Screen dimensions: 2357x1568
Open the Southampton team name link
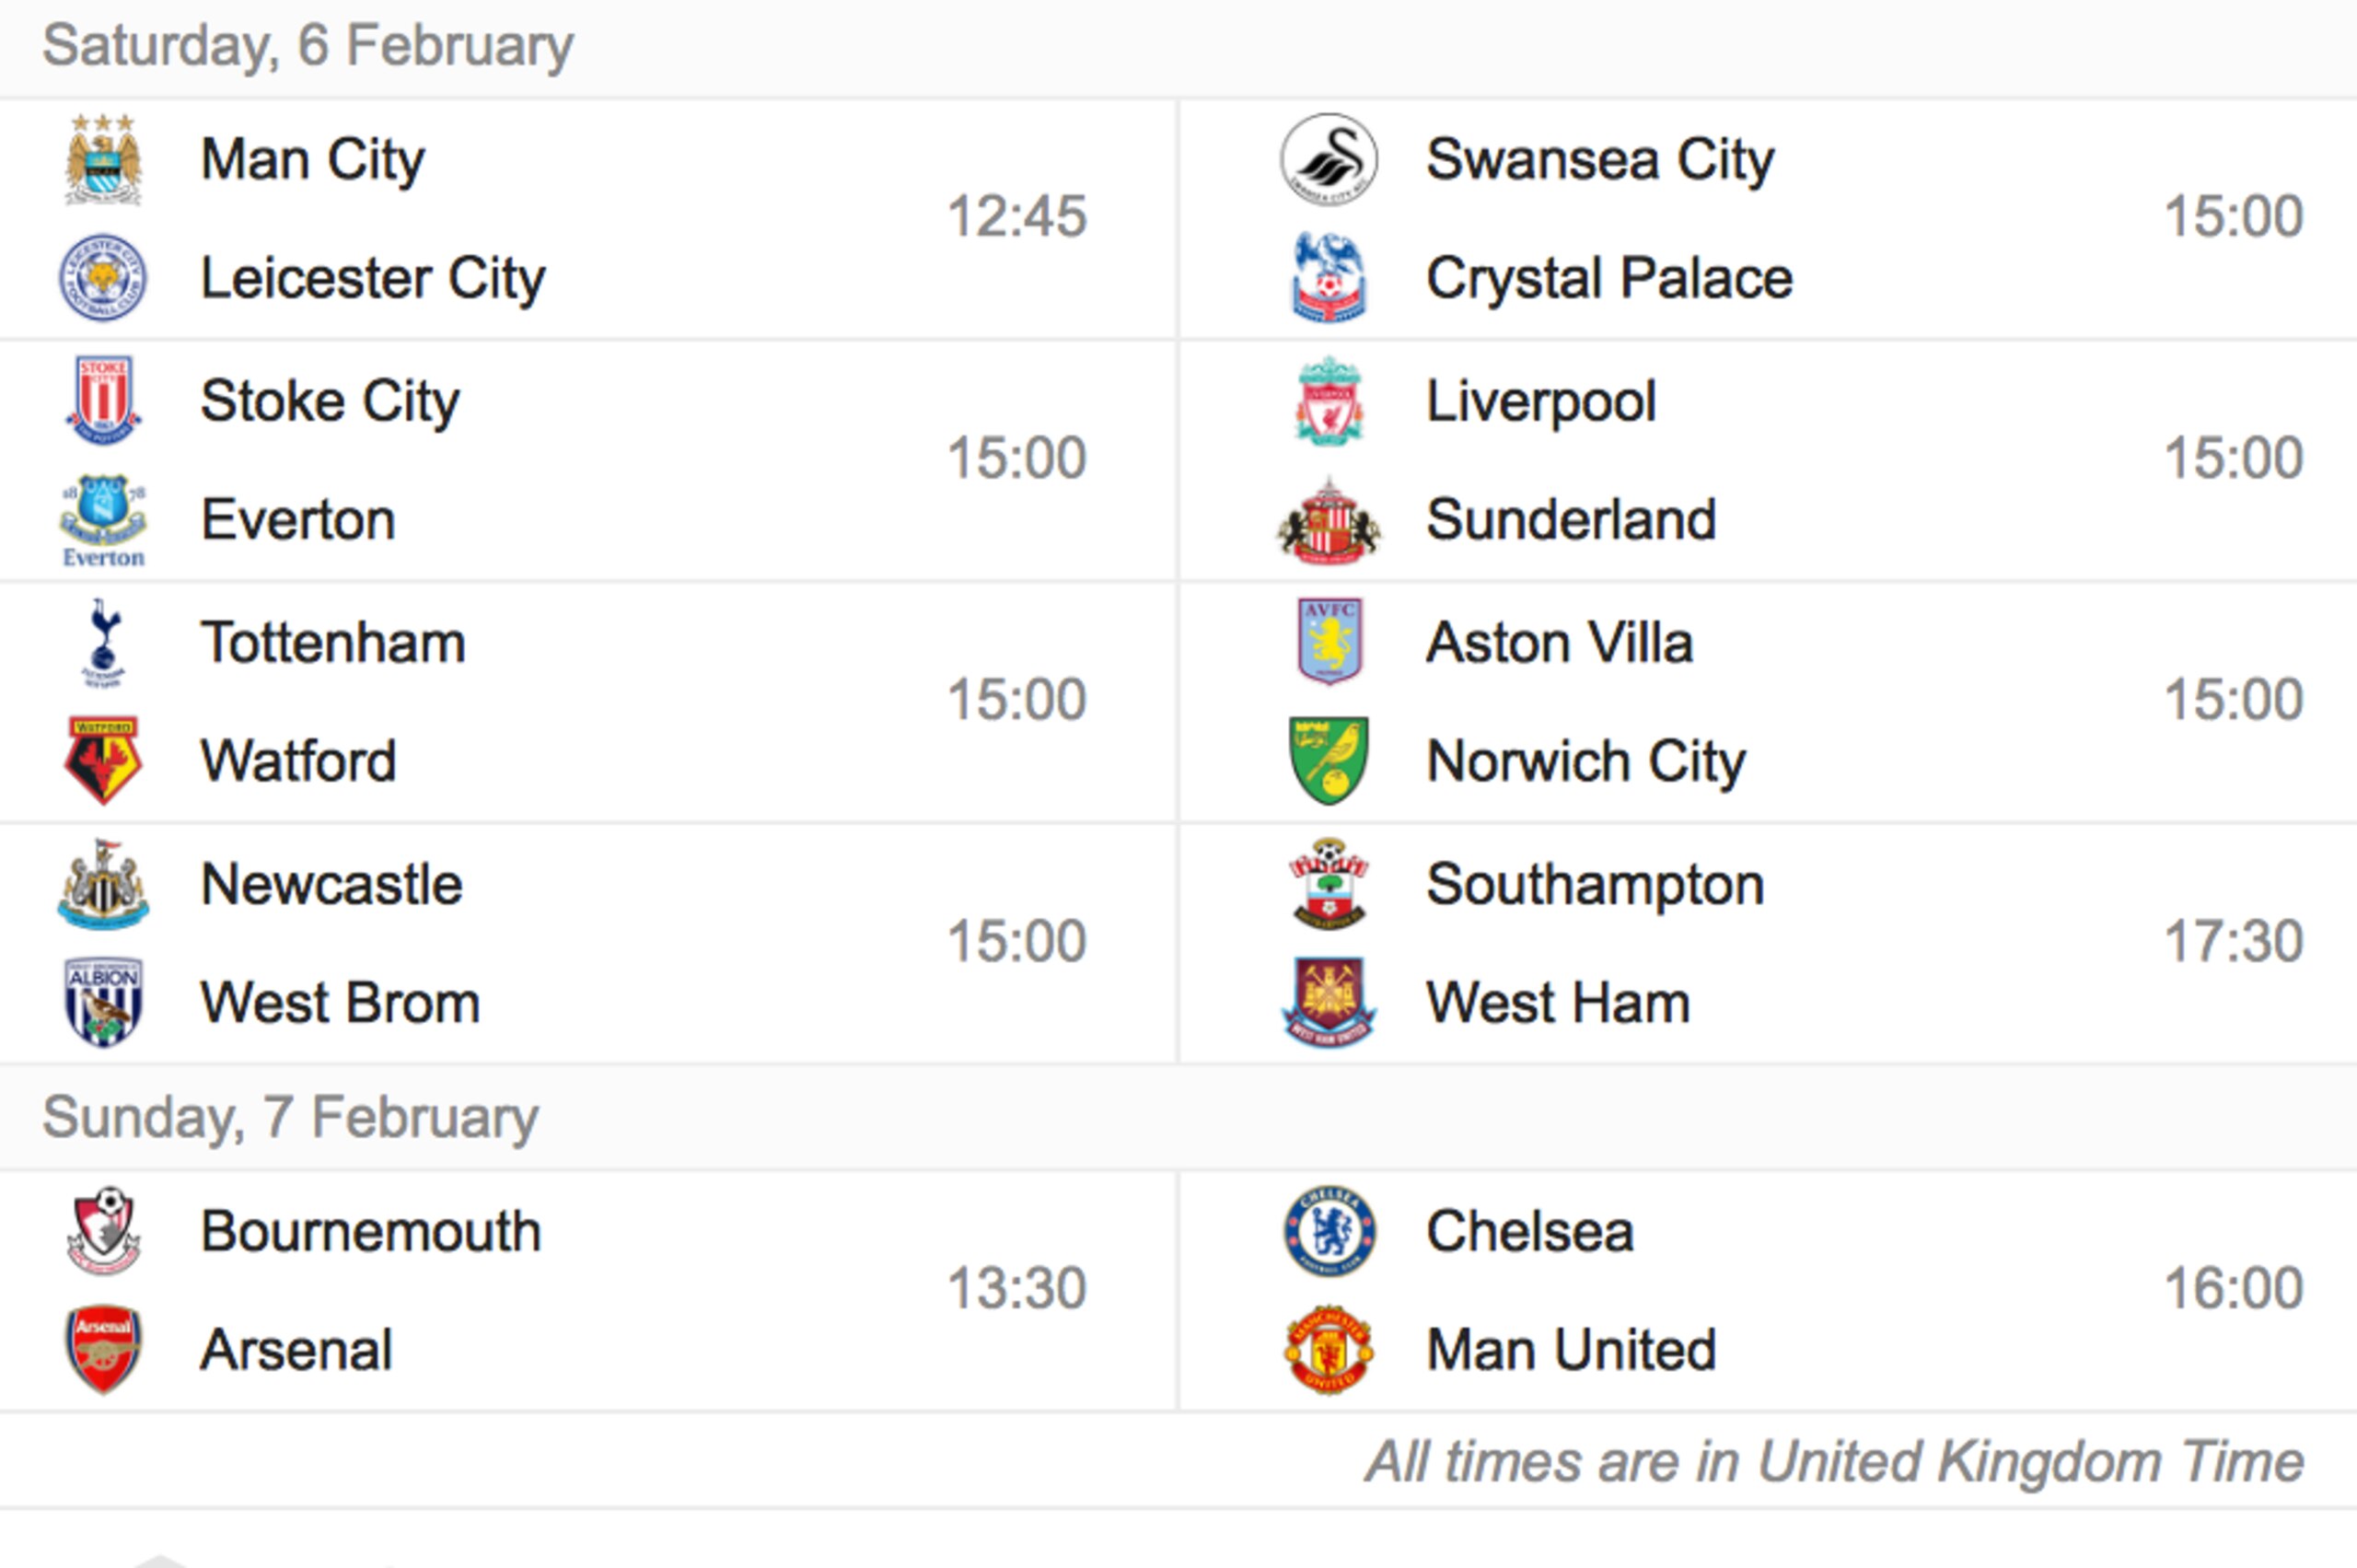point(1595,886)
